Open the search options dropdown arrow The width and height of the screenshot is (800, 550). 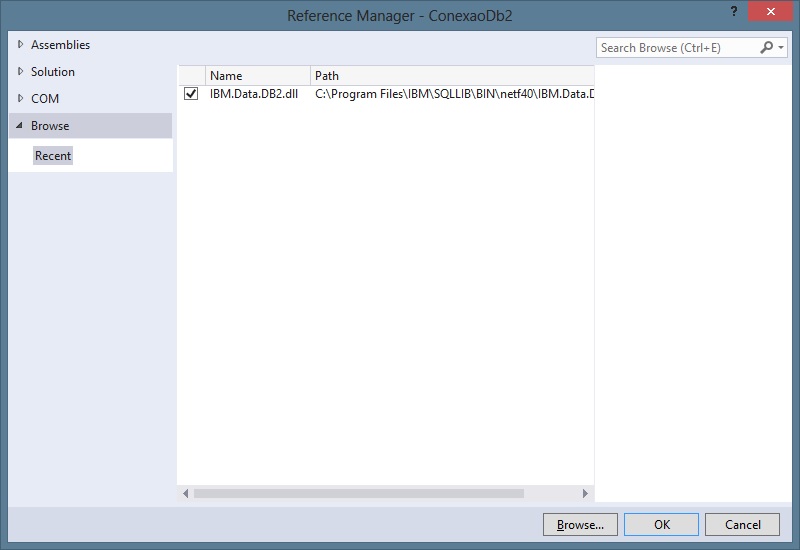(781, 48)
